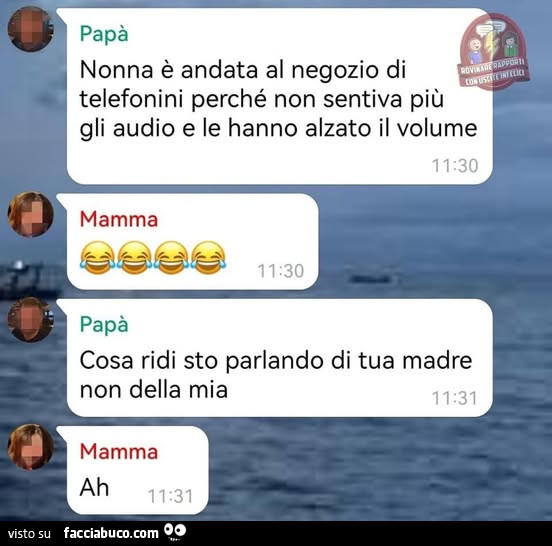This screenshot has height=546, width=552.
Task: Click the first laughing-crying emoji
Action: pyautogui.click(x=98, y=258)
